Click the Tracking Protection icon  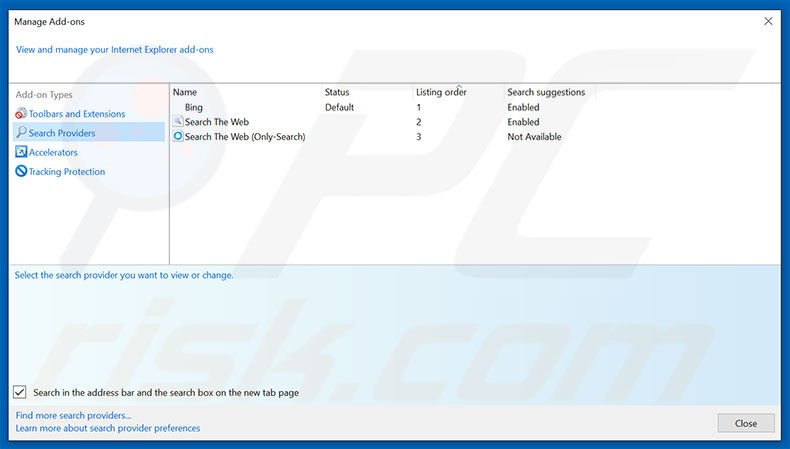[x=21, y=172]
